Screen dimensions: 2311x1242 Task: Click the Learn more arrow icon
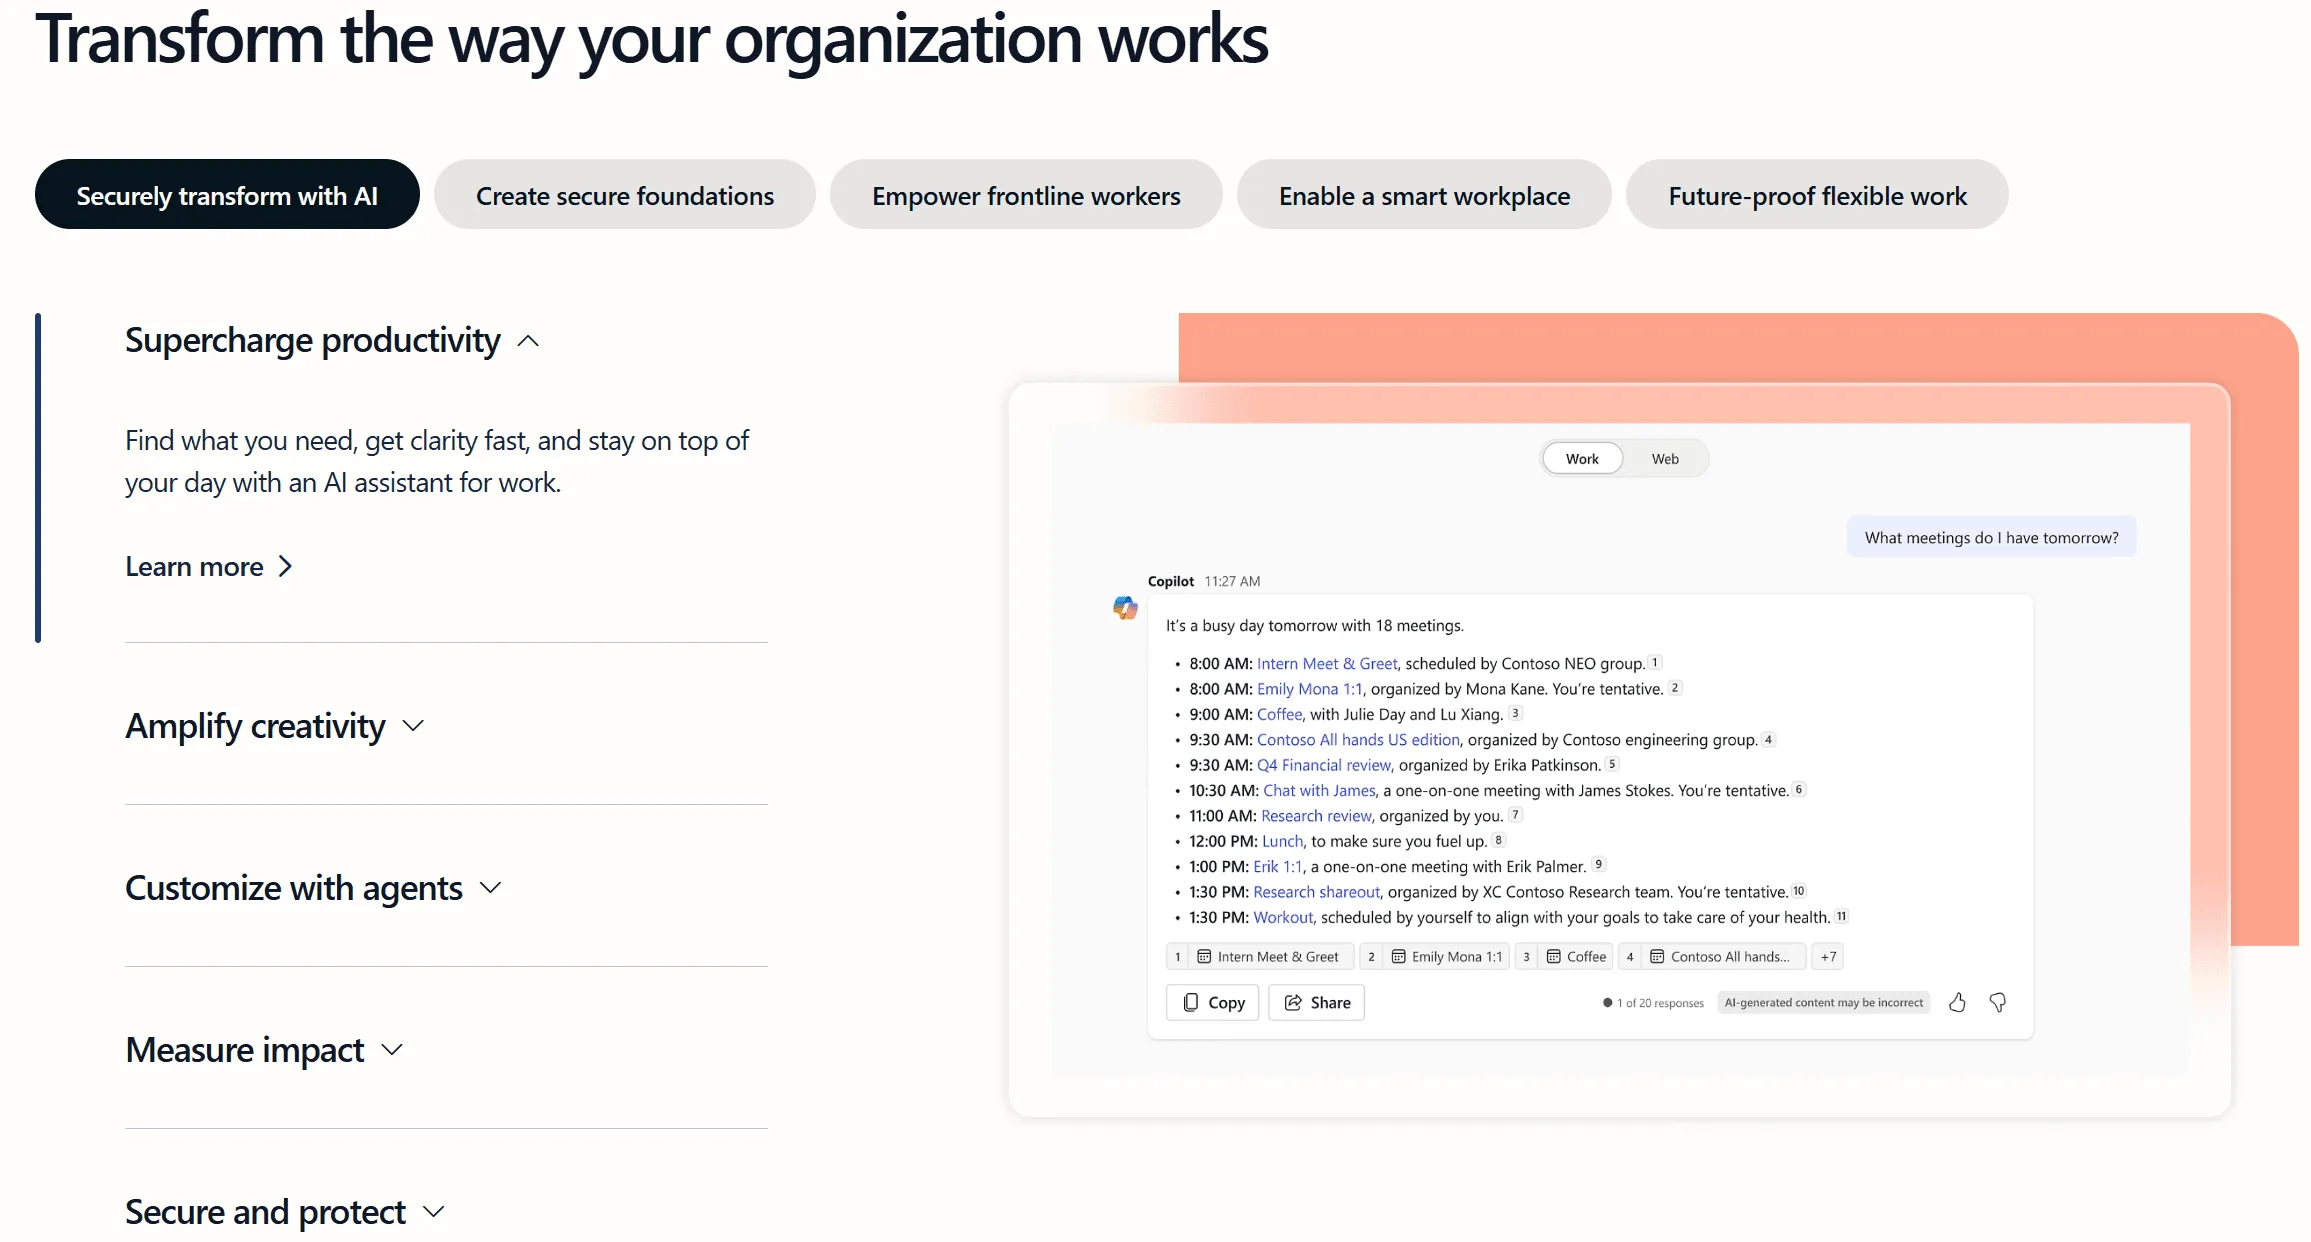coord(285,567)
